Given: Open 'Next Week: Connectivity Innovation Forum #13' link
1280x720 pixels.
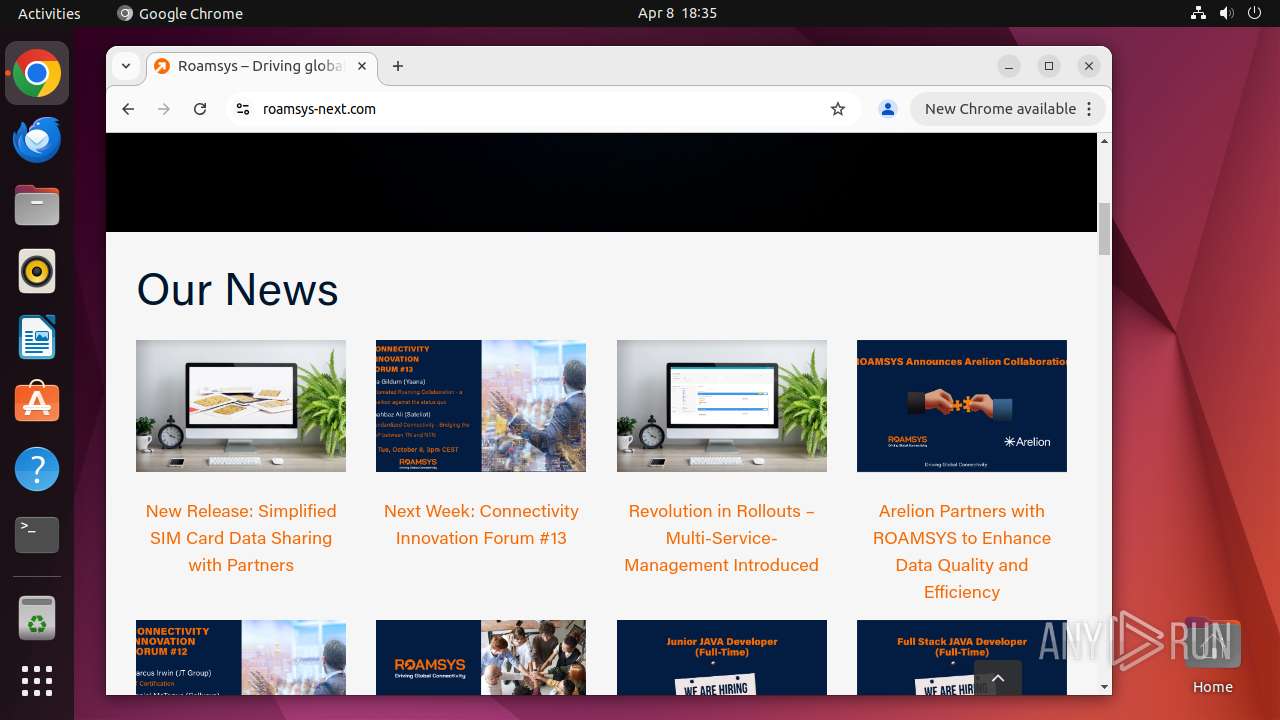Looking at the screenshot, I should pos(481,524).
